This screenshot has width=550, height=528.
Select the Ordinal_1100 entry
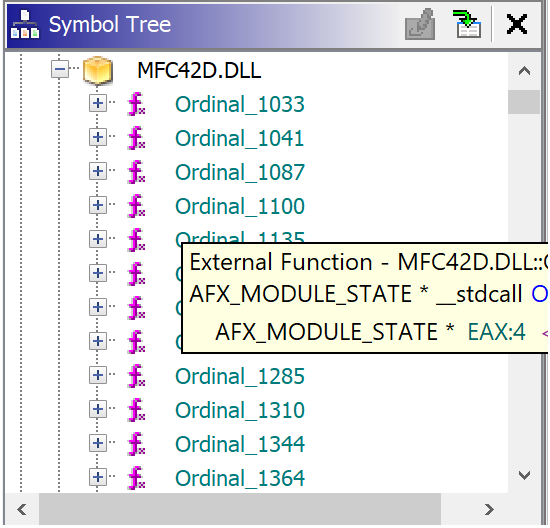coord(240,206)
